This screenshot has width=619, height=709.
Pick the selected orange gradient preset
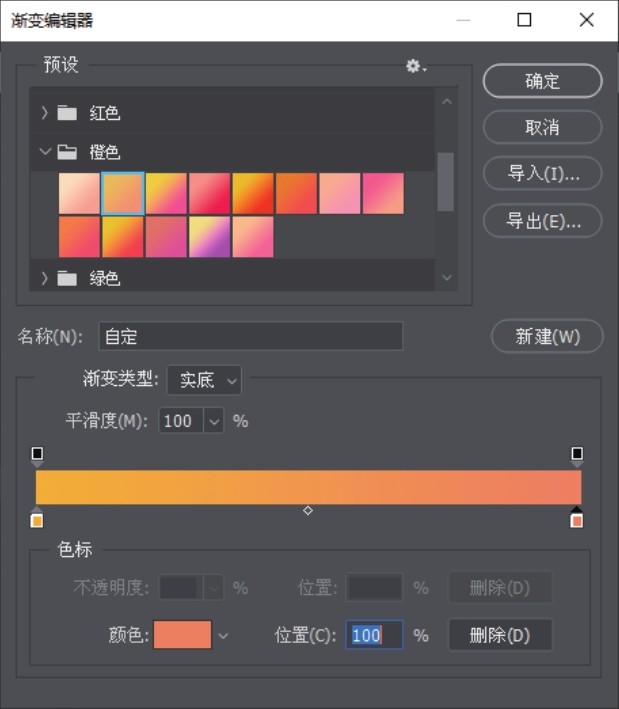[x=123, y=194]
